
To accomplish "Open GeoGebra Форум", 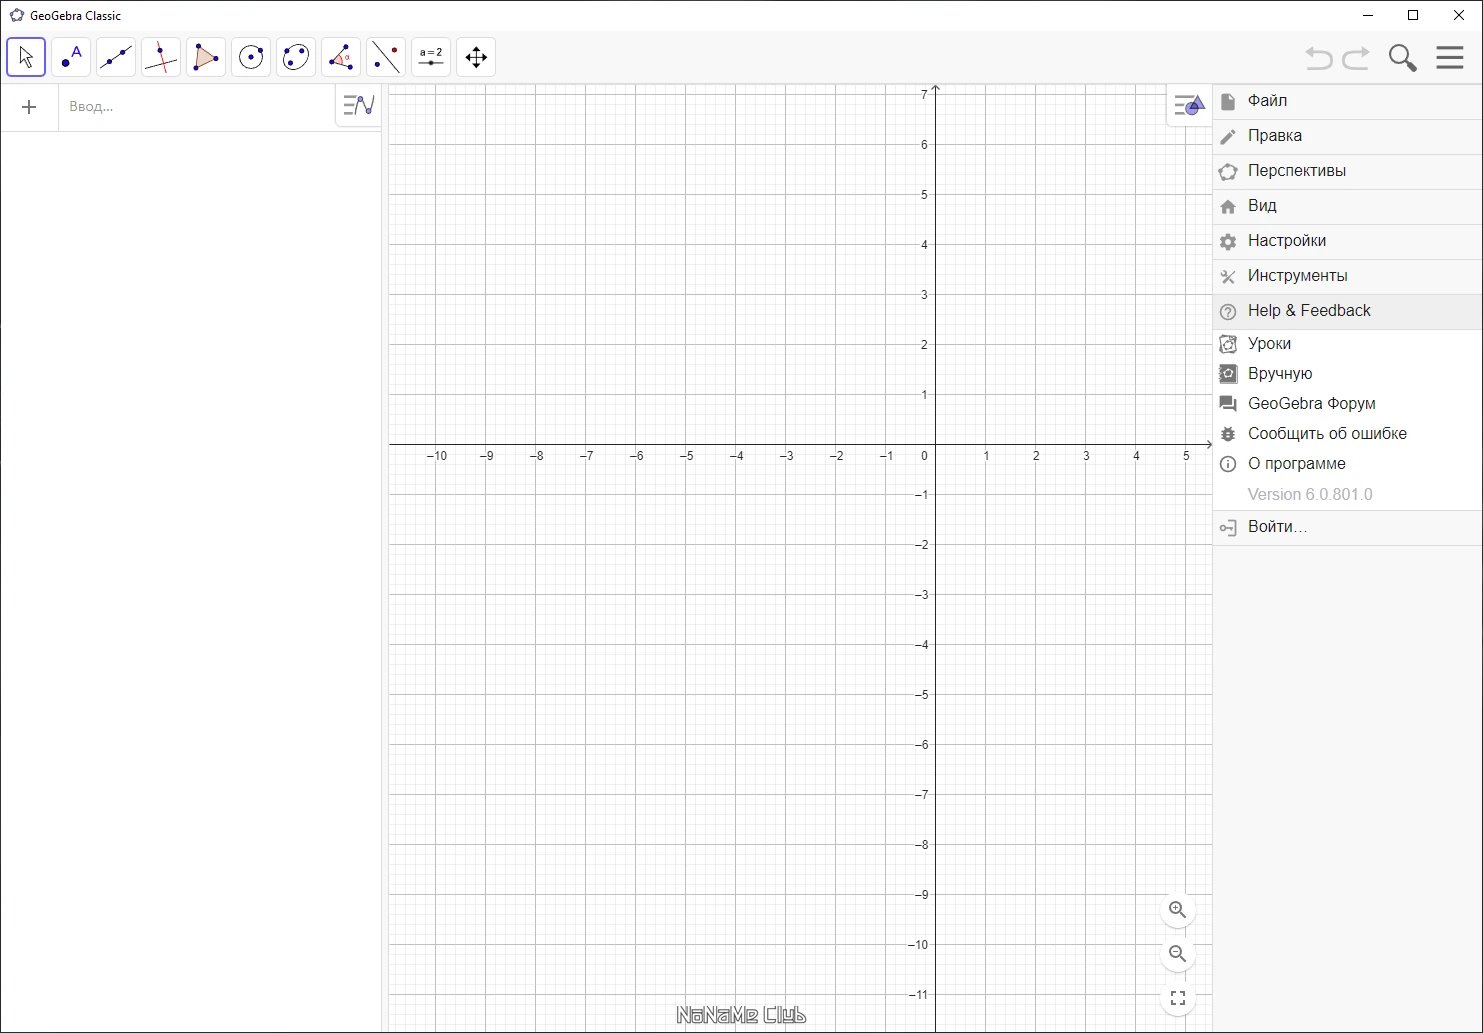I will pyautogui.click(x=1348, y=404).
